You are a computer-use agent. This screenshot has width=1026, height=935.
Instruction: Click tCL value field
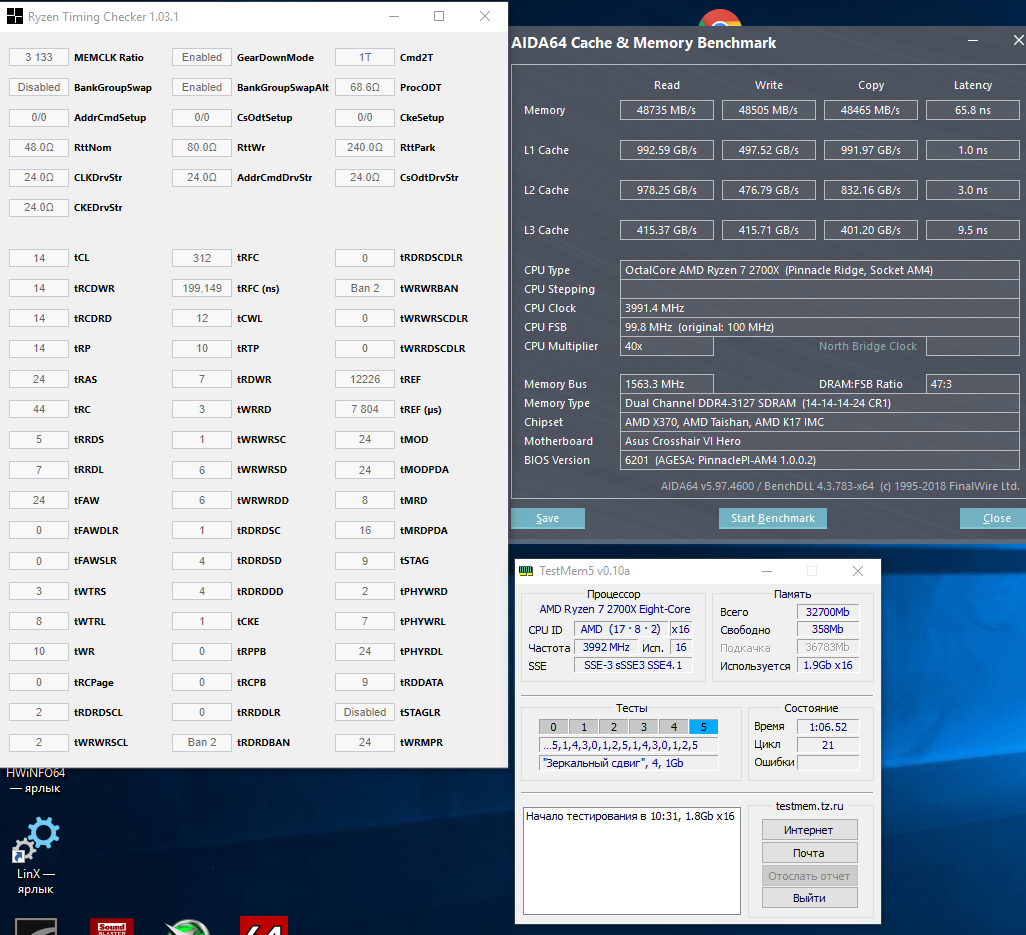[39, 258]
